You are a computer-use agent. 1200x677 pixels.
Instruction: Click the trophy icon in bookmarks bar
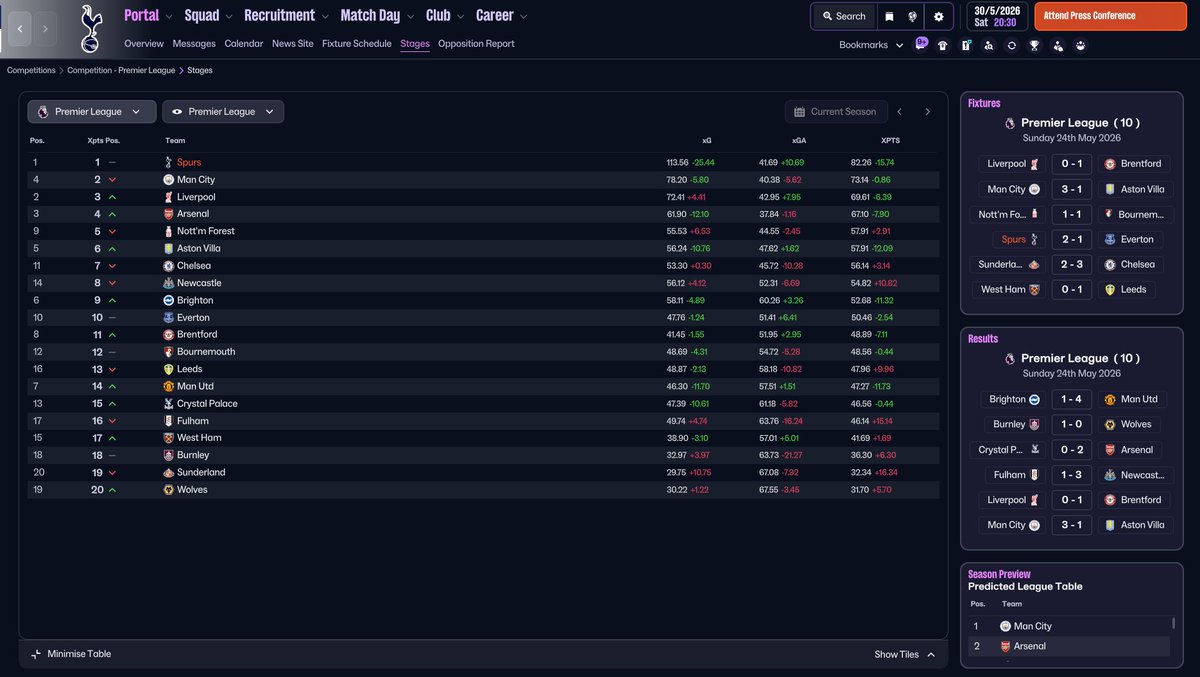1035,45
